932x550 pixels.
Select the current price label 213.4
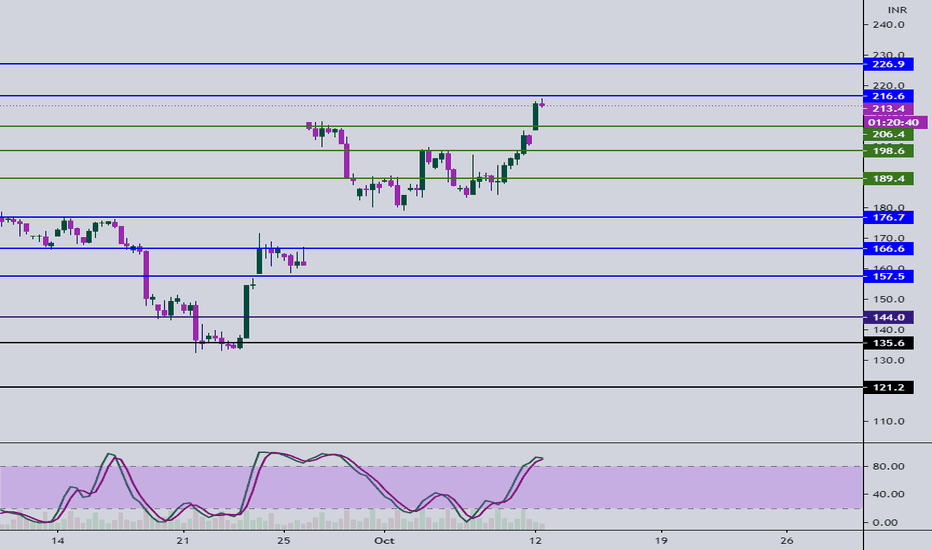[x=888, y=109]
